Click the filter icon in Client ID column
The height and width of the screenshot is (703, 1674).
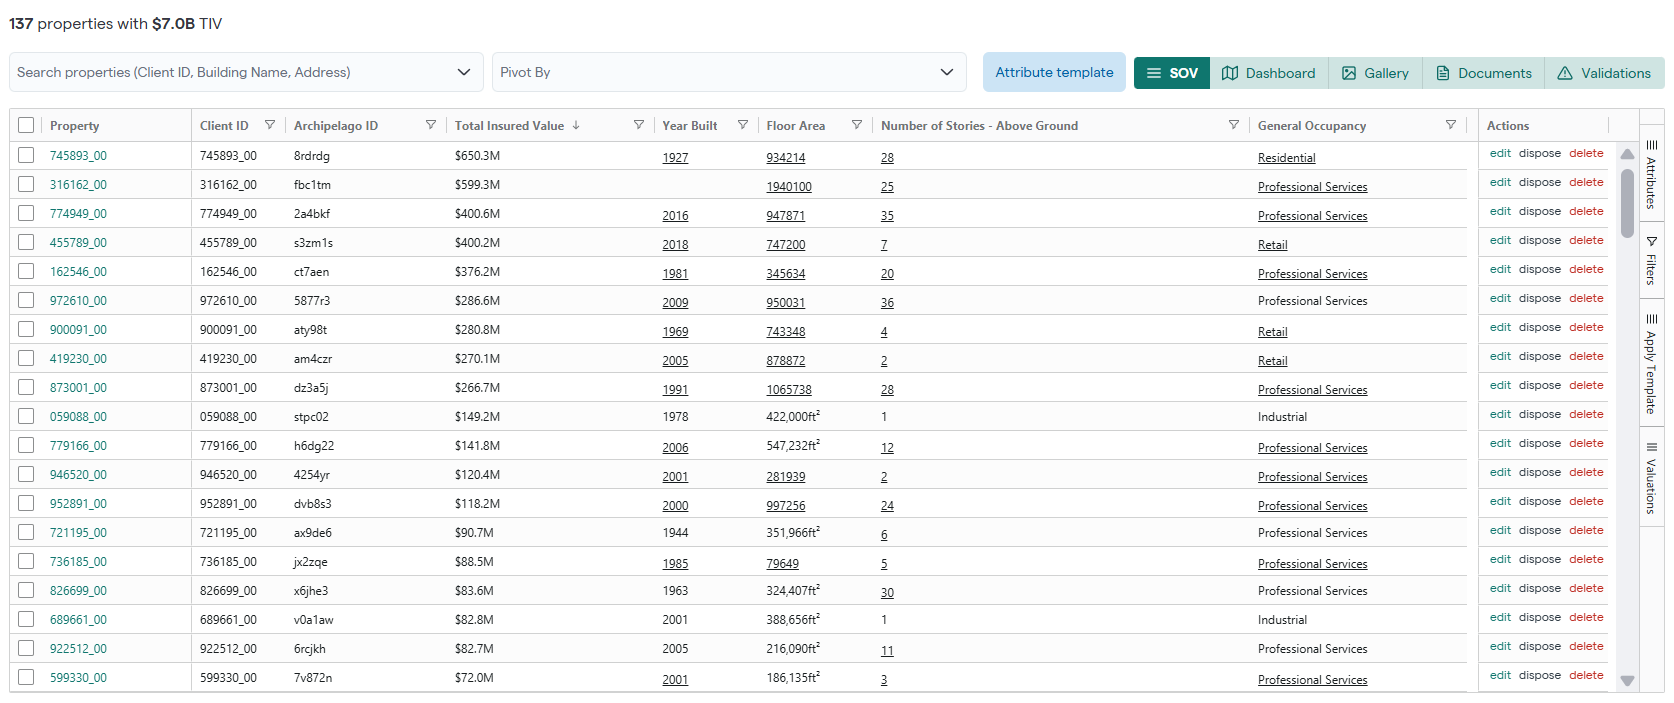(x=269, y=125)
